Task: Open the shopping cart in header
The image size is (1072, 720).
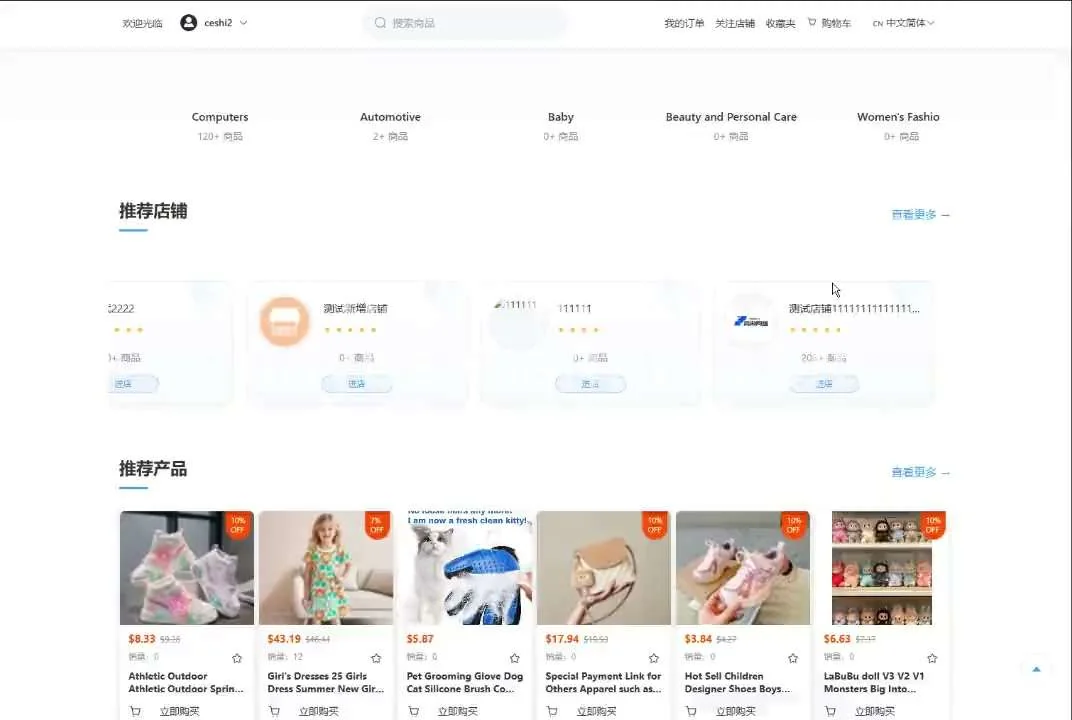Action: (829, 23)
